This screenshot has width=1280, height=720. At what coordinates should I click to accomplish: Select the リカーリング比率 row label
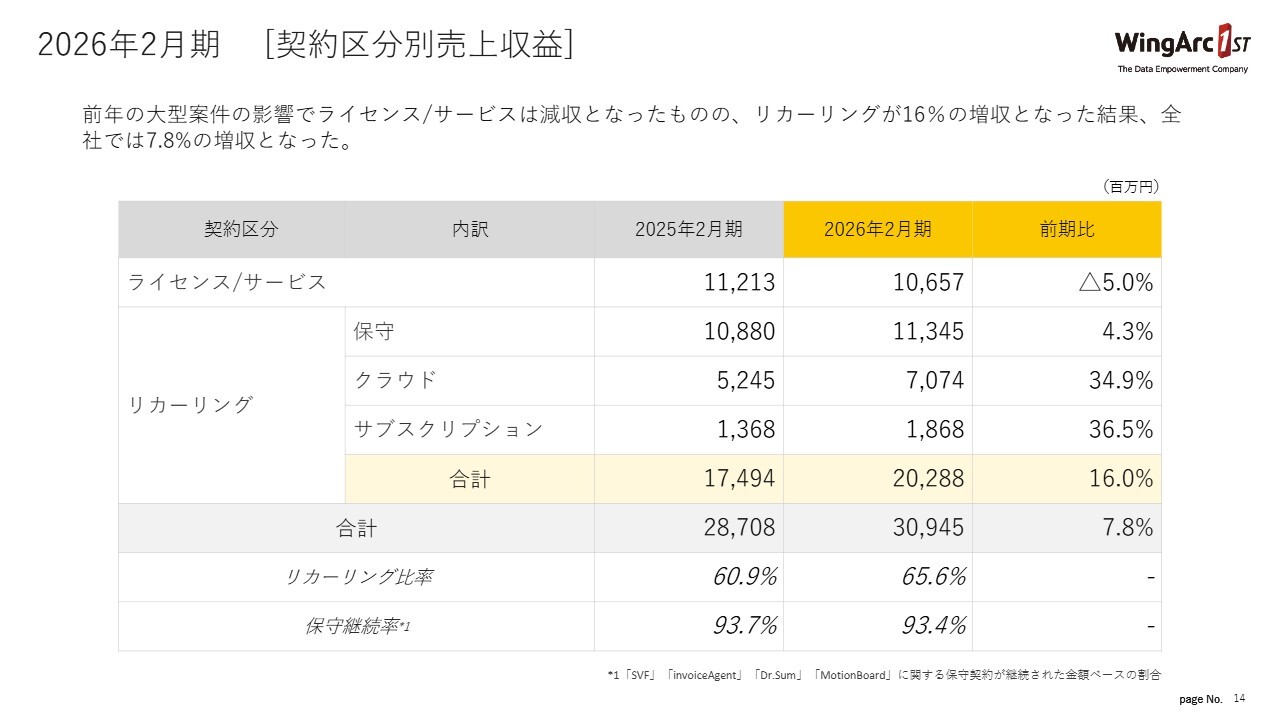(358, 577)
